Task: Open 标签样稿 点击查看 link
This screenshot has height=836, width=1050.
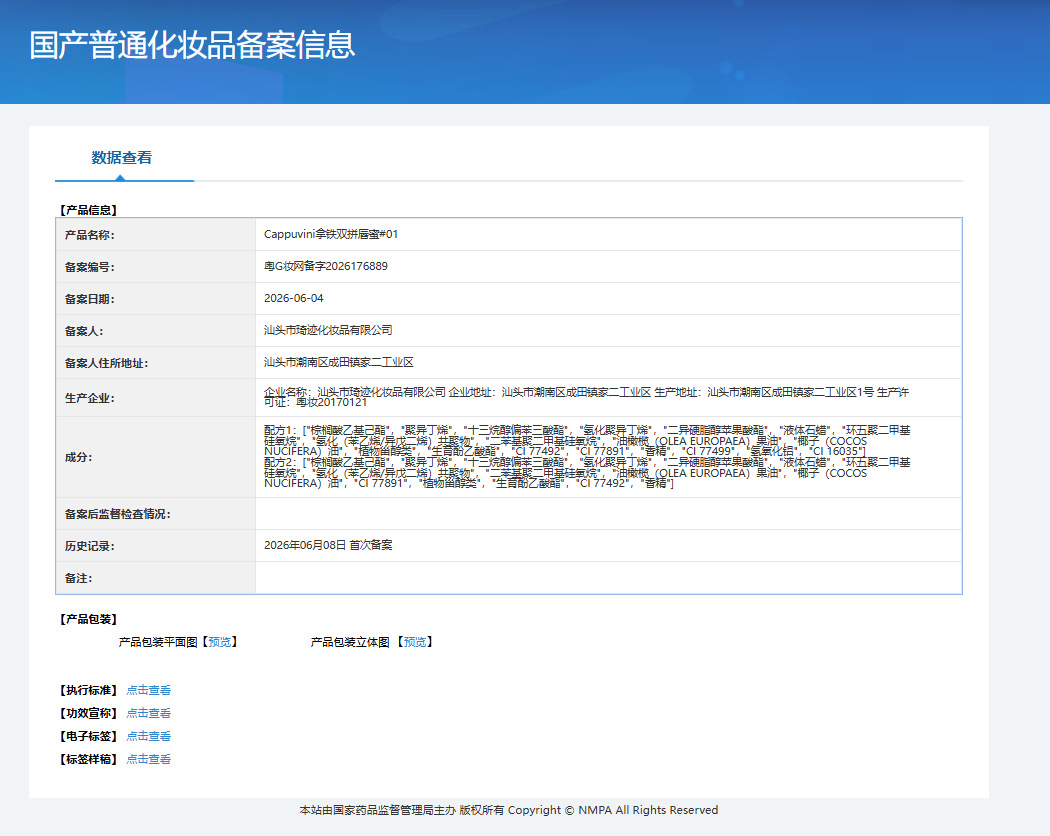Action: point(149,759)
